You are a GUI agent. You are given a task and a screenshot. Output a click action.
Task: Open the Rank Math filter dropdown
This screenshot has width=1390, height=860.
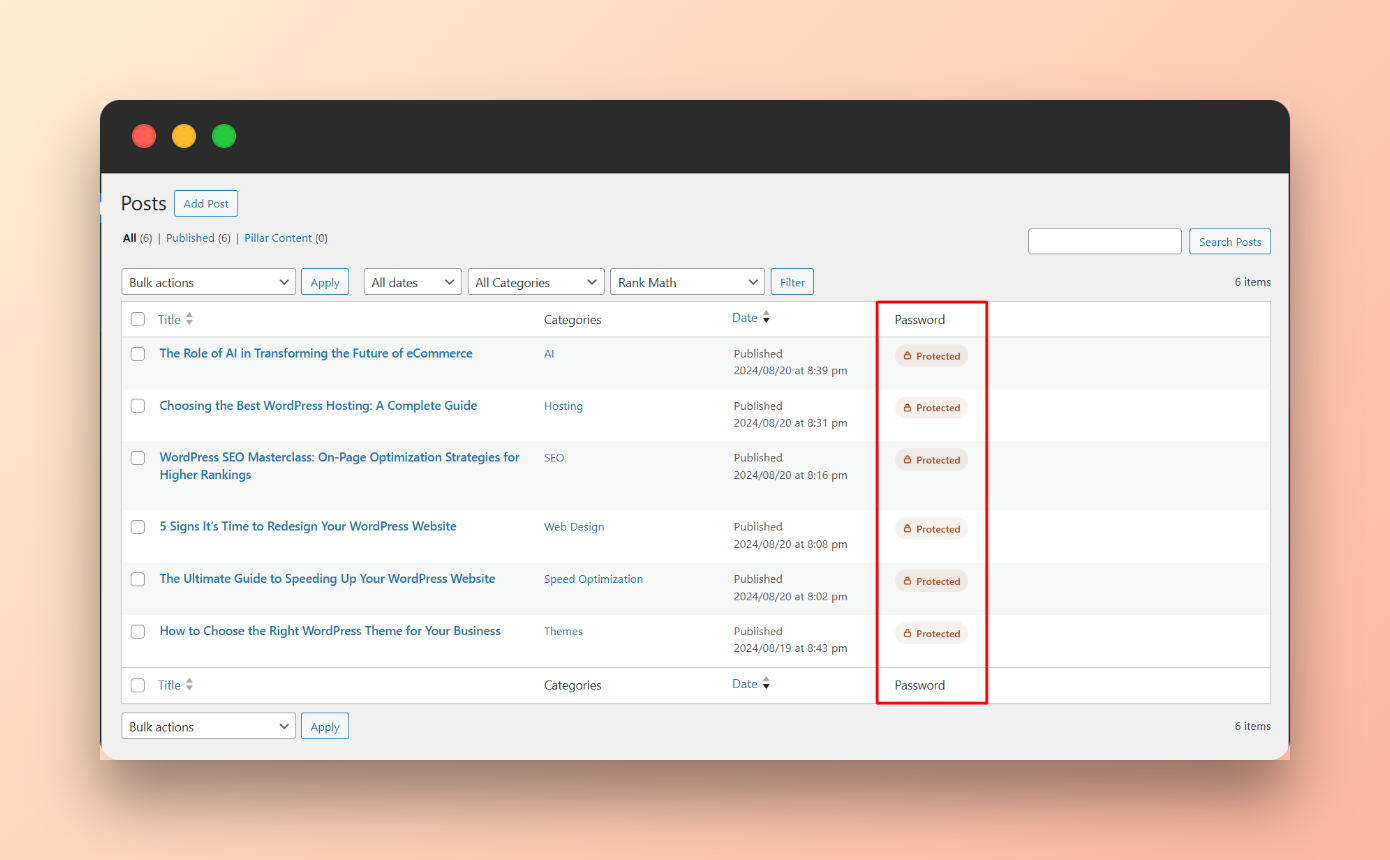tap(687, 282)
